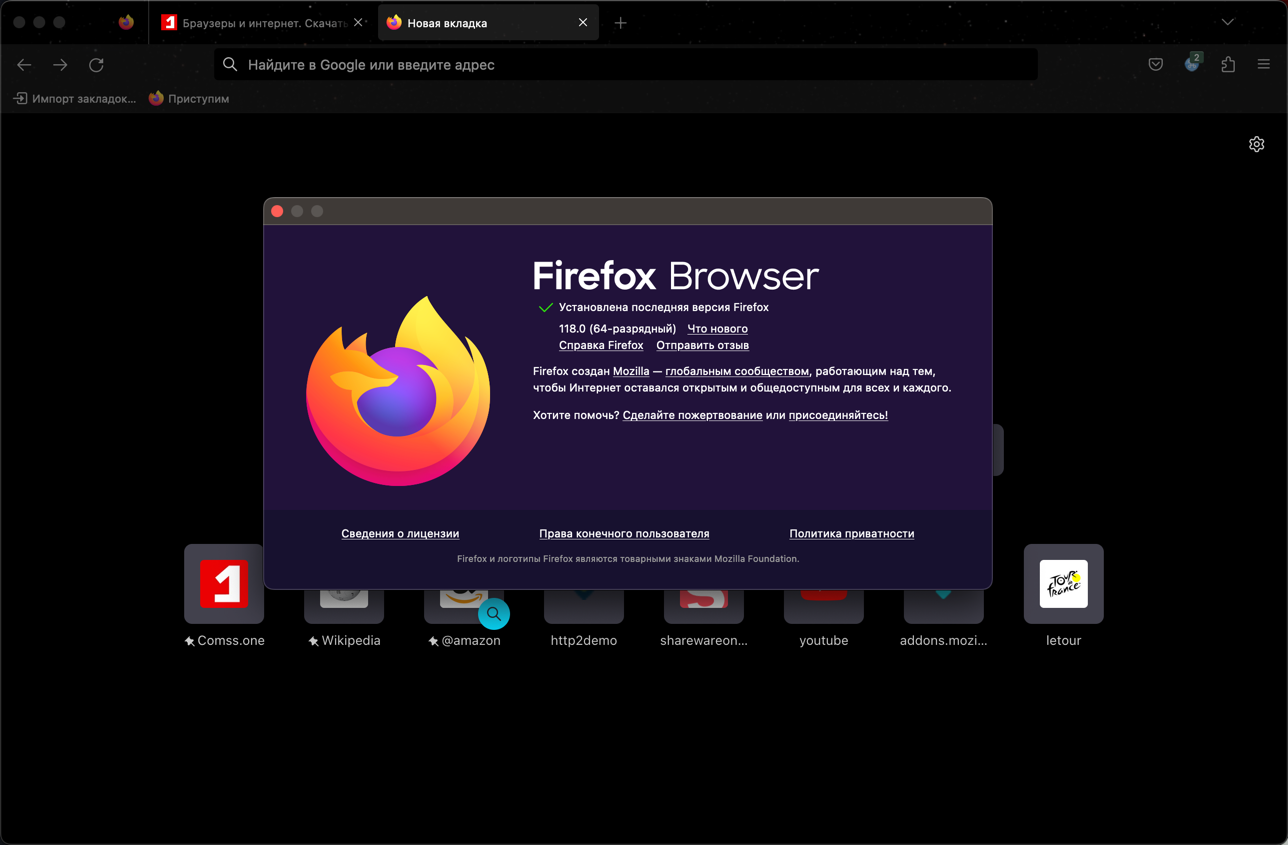The height and width of the screenshot is (845, 1288).
Task: Expand the list all tabs chevron
Action: (1228, 22)
